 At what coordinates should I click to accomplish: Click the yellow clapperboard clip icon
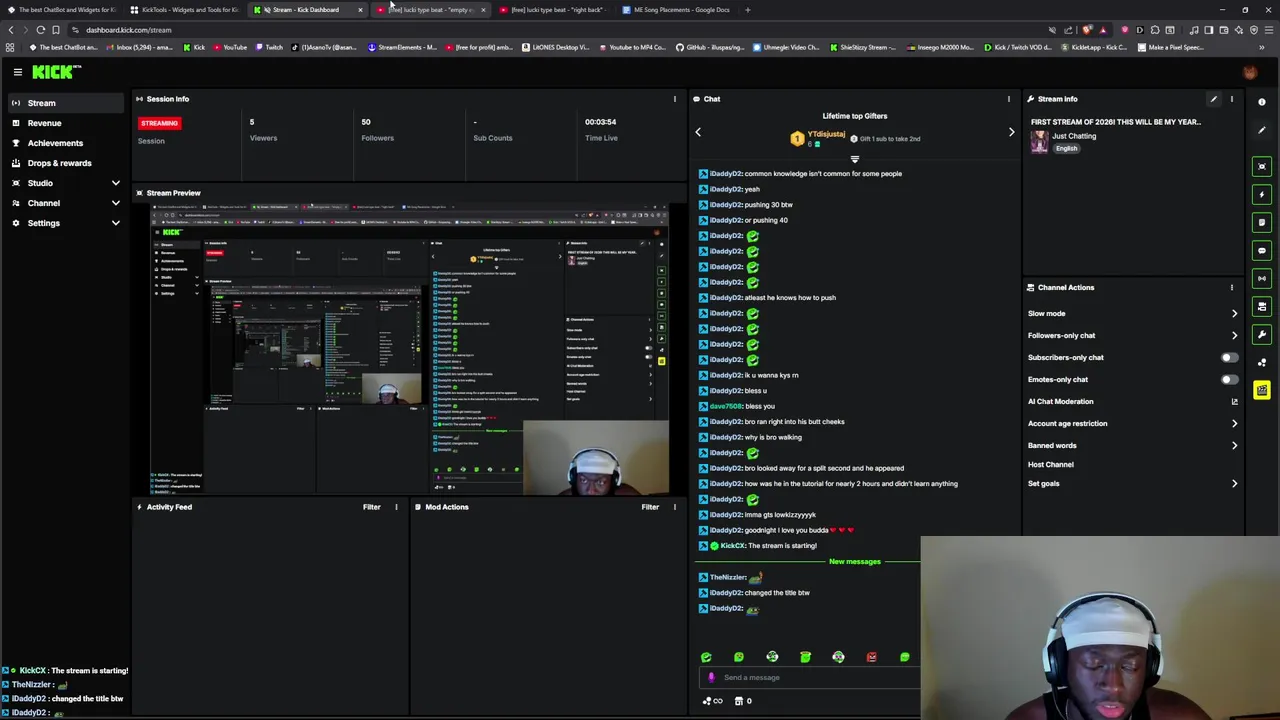[x=1262, y=390]
